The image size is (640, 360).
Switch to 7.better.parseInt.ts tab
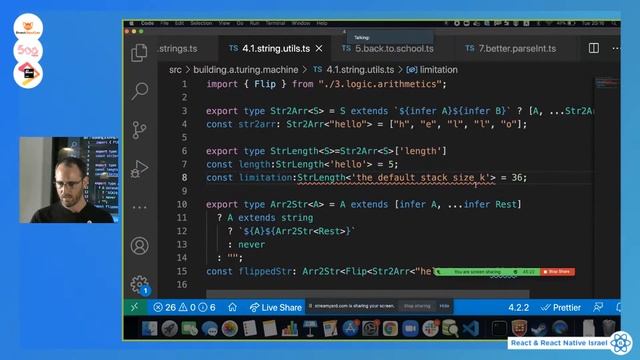[x=510, y=49]
